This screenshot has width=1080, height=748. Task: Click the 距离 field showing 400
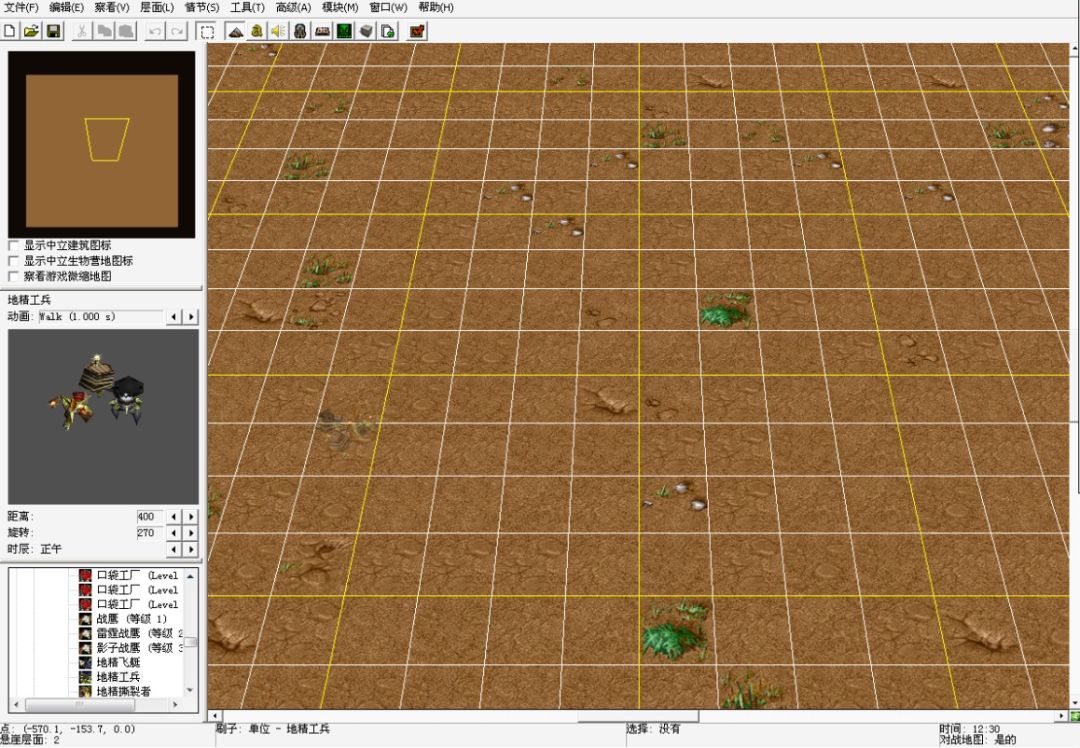click(149, 517)
